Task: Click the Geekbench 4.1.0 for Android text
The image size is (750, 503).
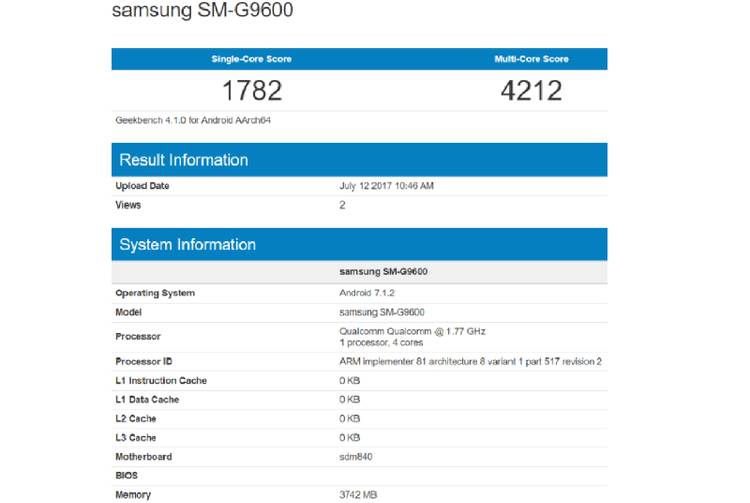Action: pos(193,121)
